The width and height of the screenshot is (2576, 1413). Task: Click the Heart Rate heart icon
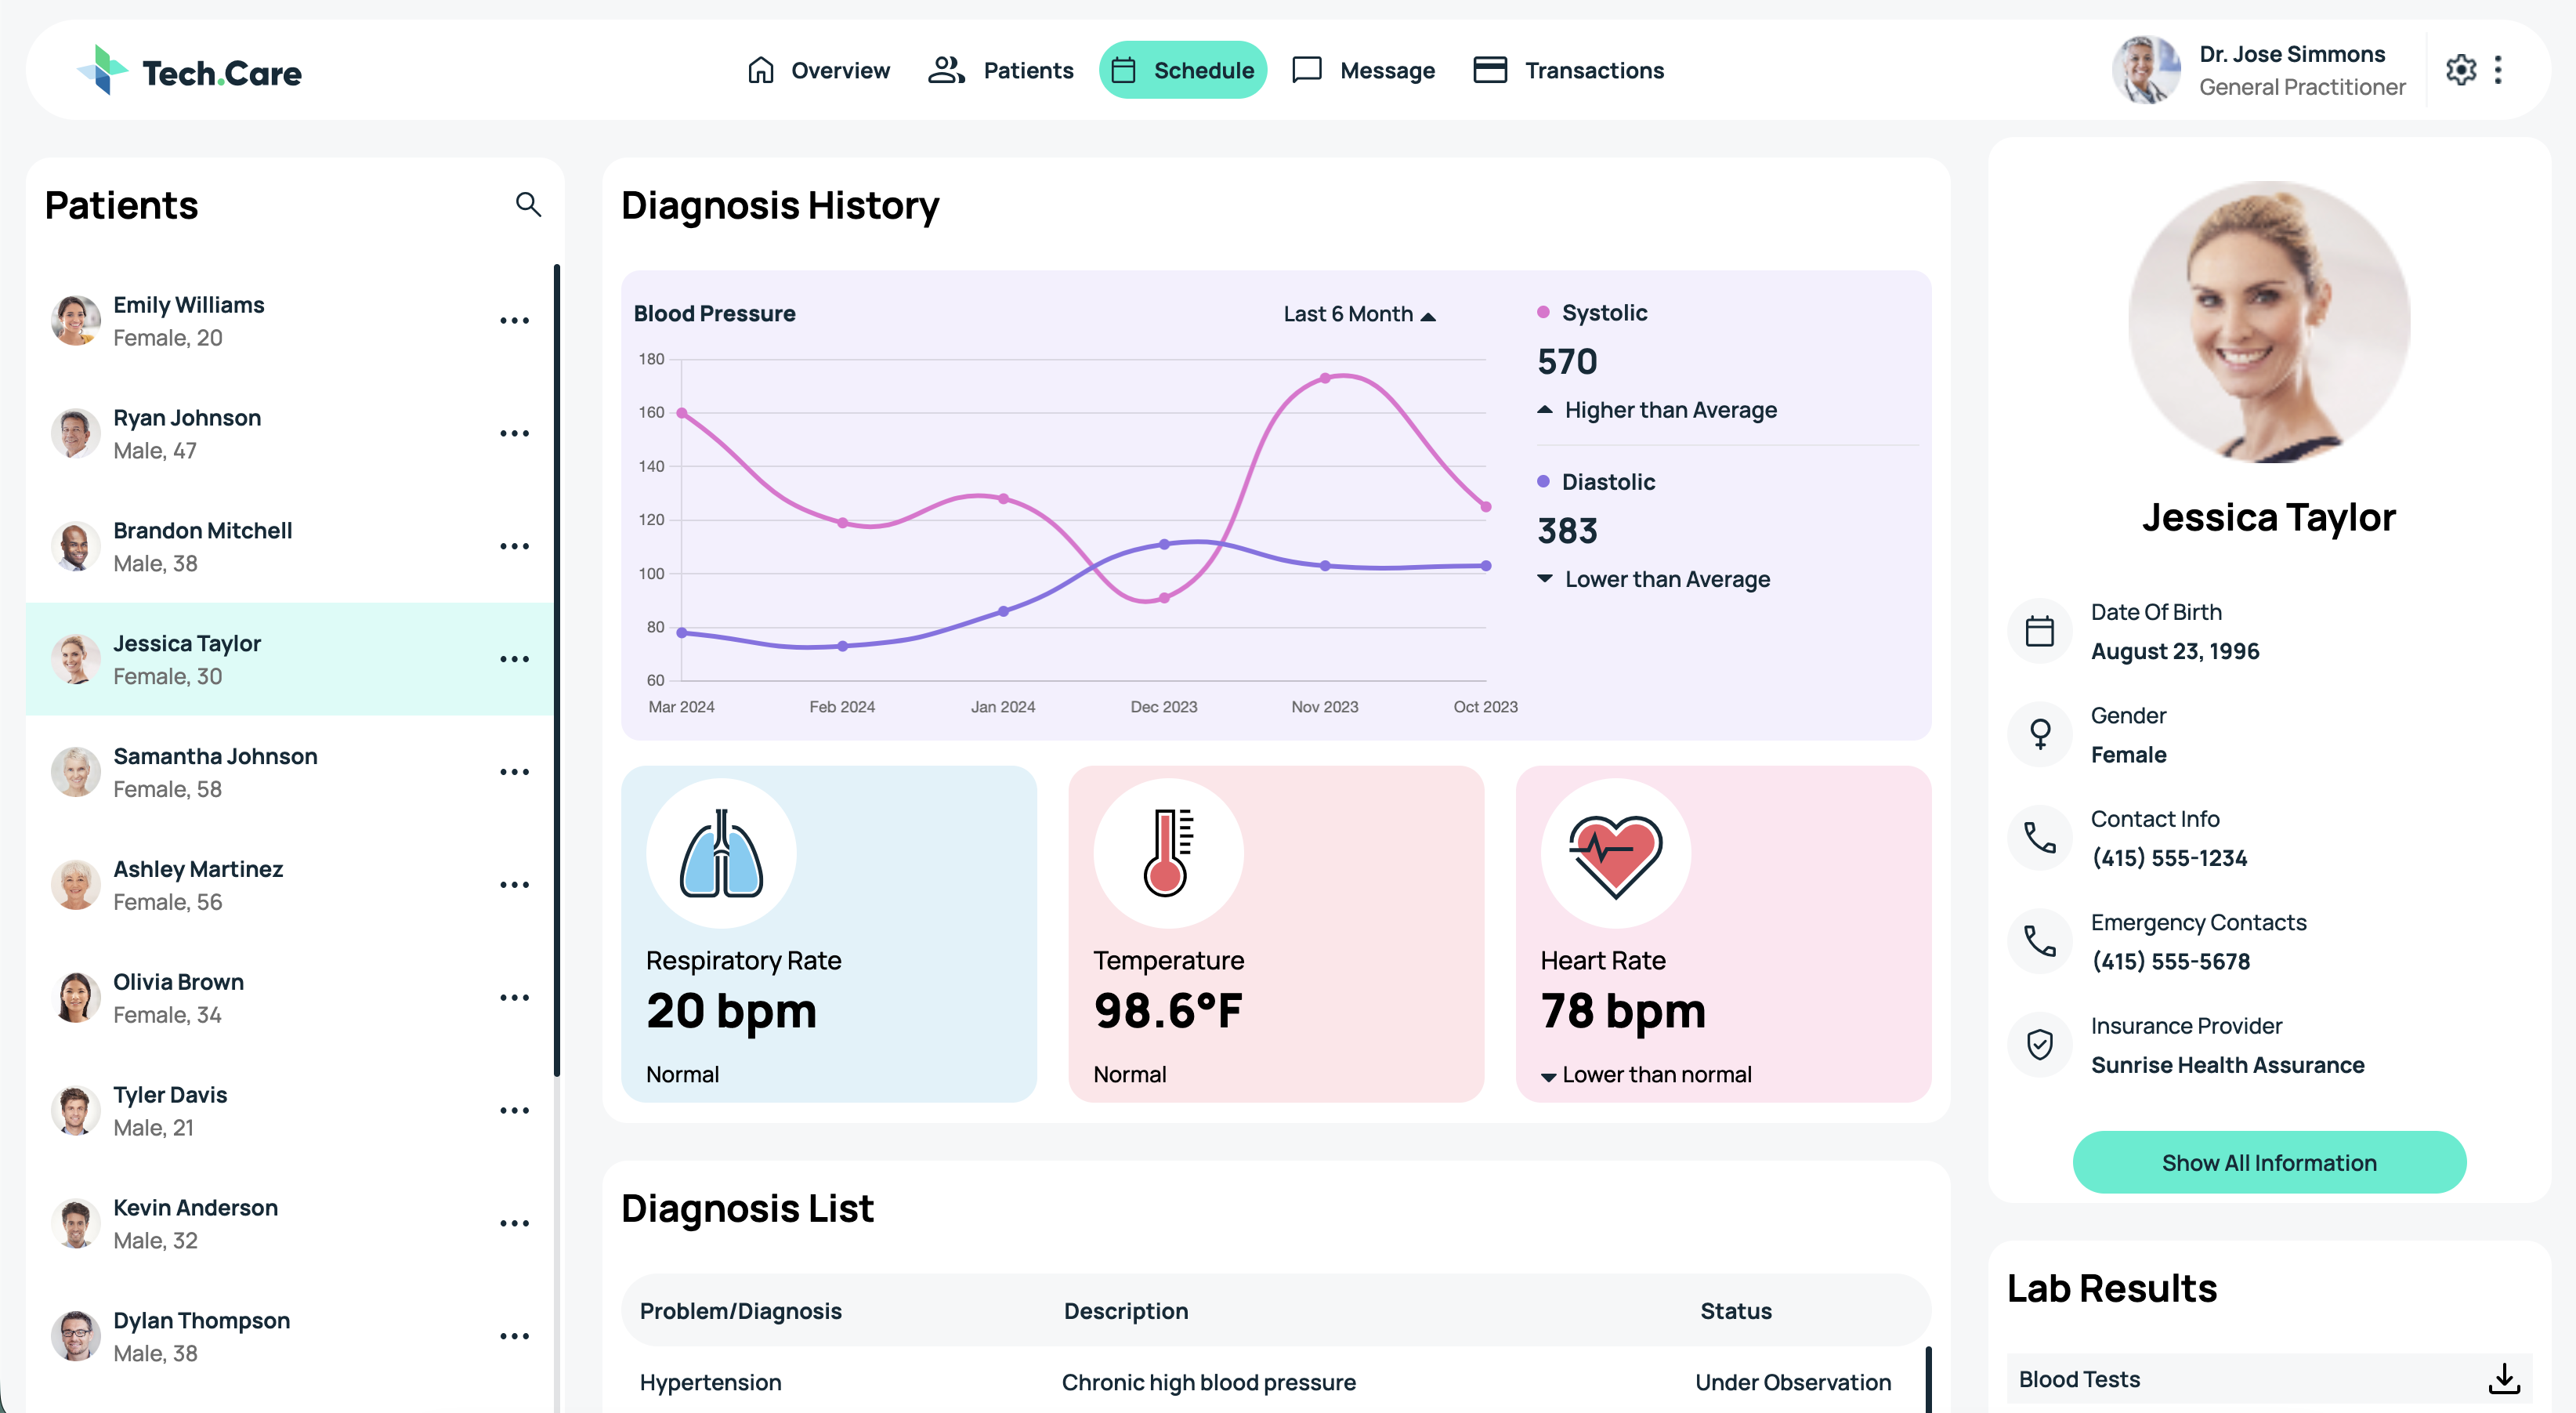(1615, 853)
